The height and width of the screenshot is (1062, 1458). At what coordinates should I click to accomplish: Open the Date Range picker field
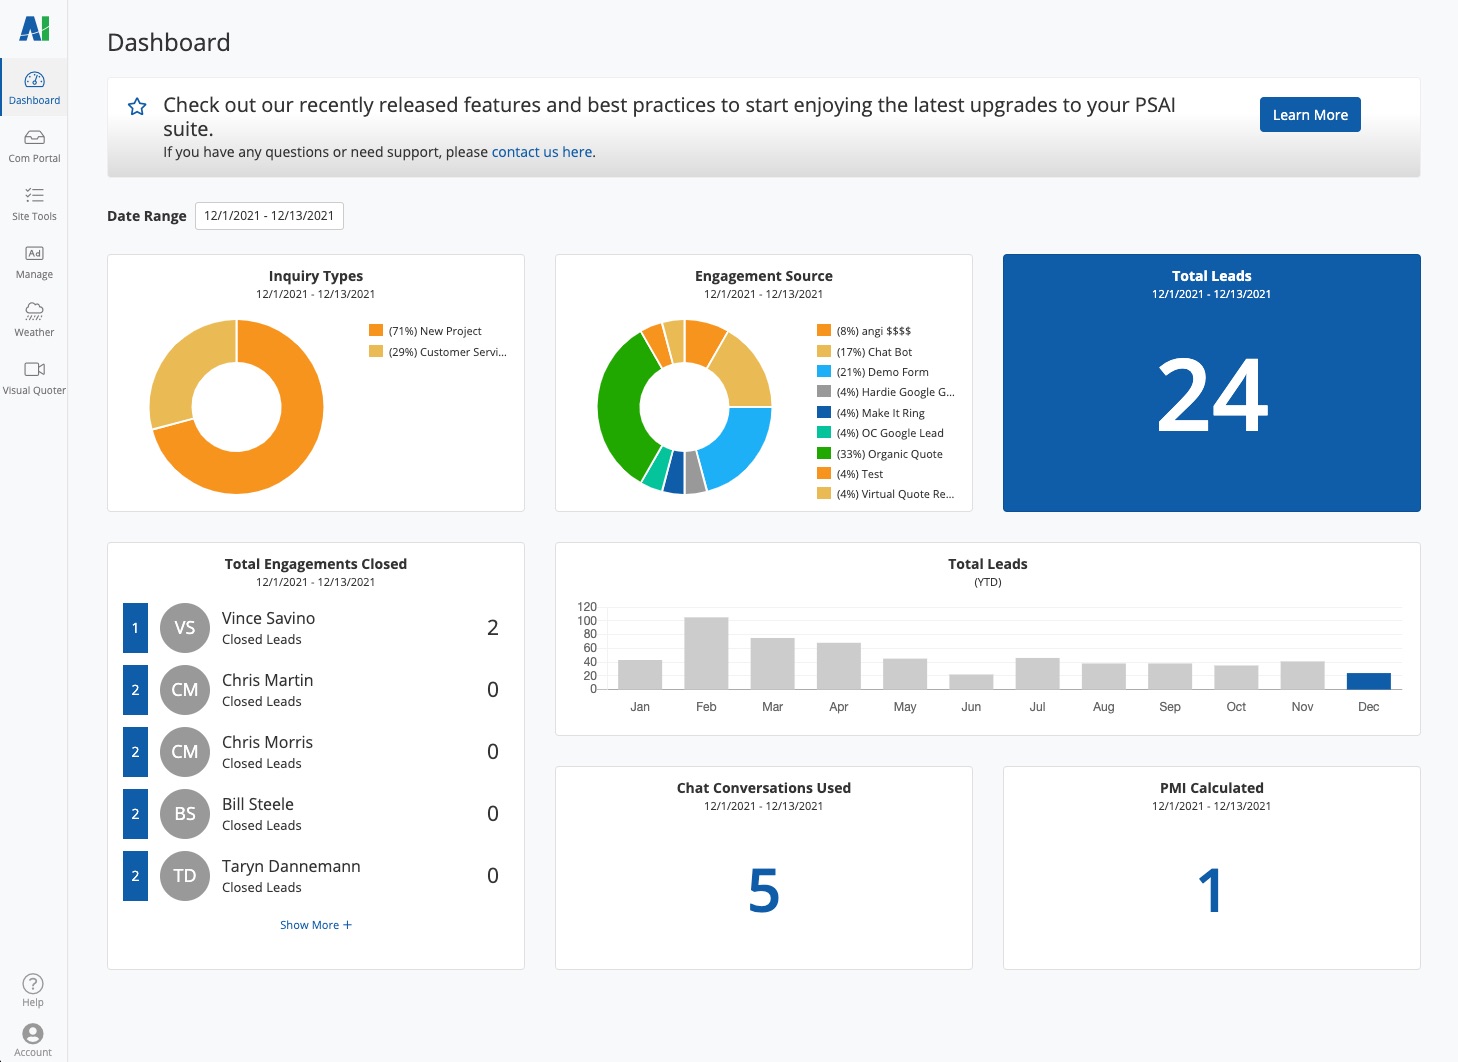coord(269,216)
